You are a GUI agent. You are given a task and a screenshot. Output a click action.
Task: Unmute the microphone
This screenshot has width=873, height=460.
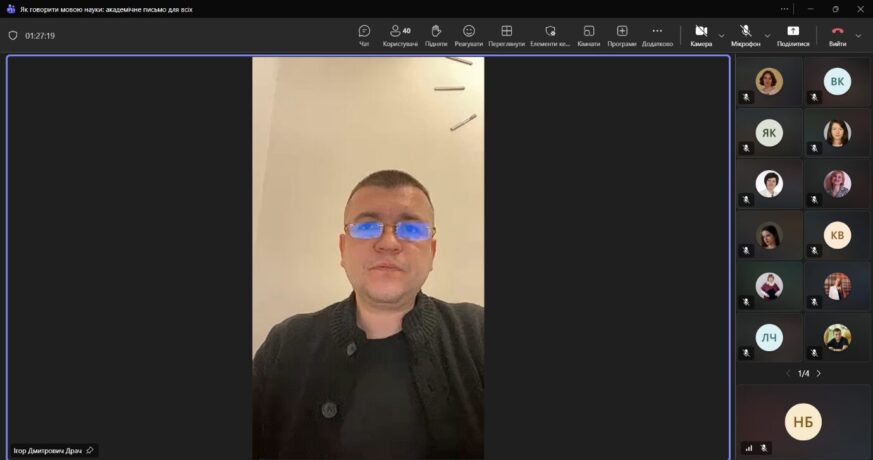tap(745, 35)
